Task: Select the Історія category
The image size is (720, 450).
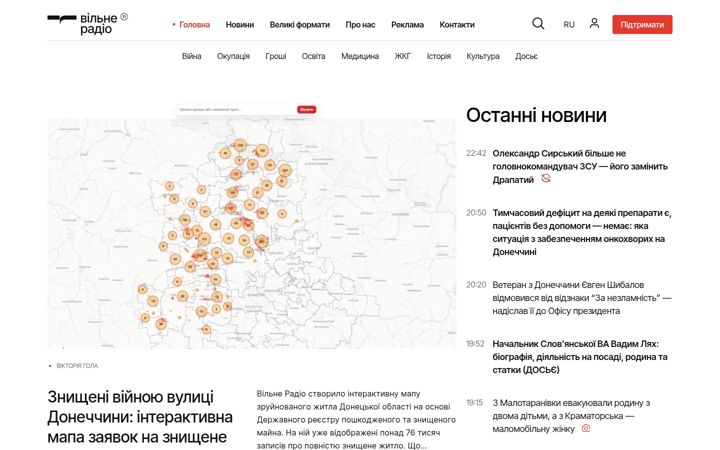Action: coord(439,56)
